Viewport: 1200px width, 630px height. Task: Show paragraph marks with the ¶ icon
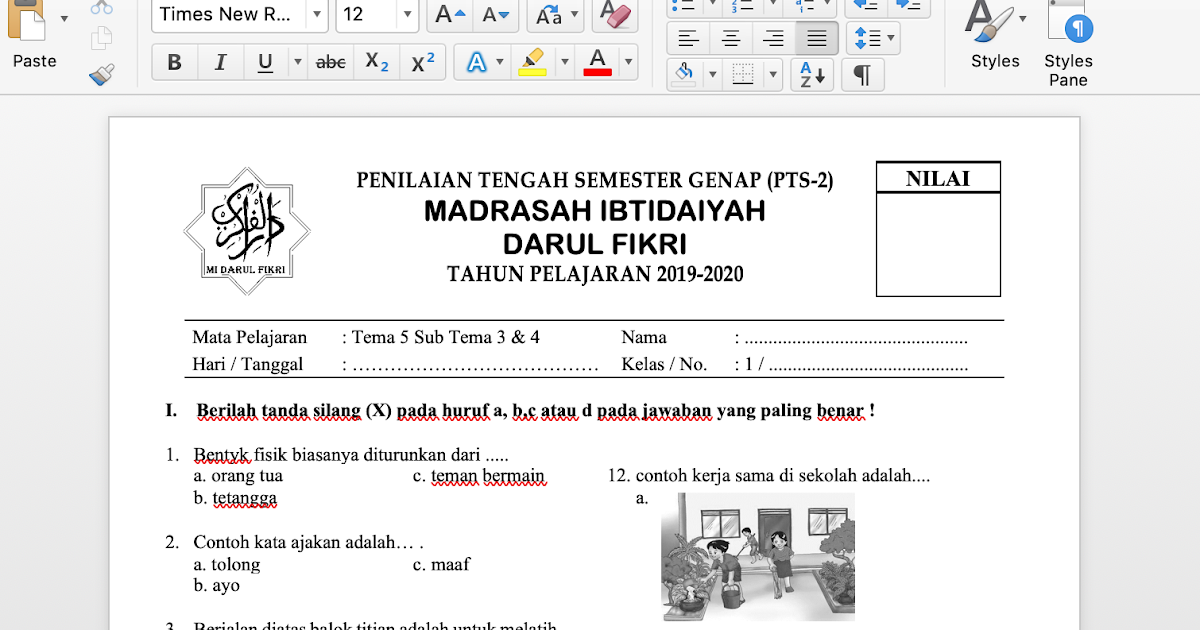click(861, 74)
